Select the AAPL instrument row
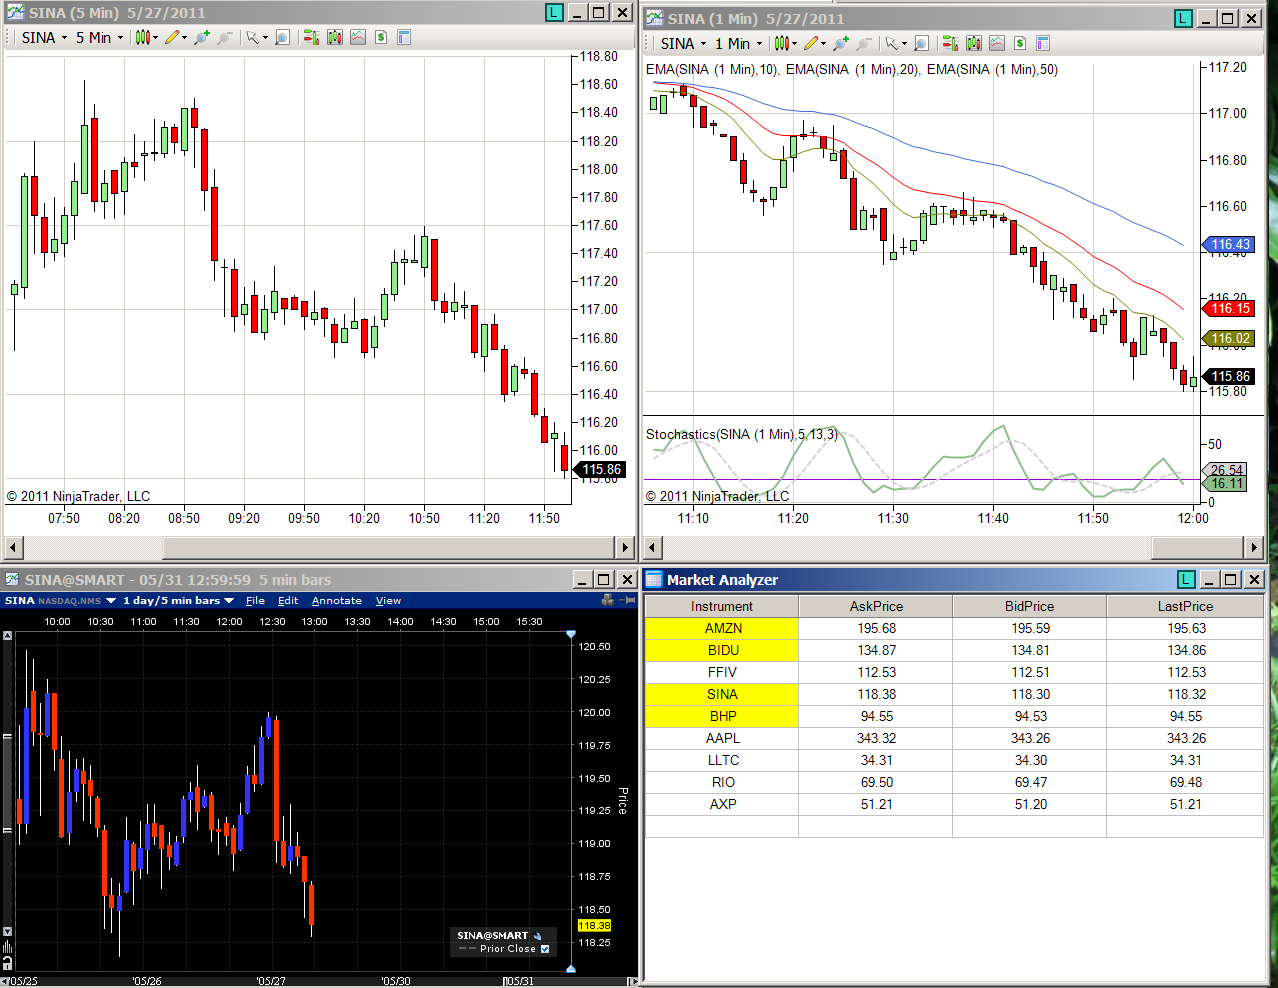This screenshot has width=1278, height=988. [955, 738]
